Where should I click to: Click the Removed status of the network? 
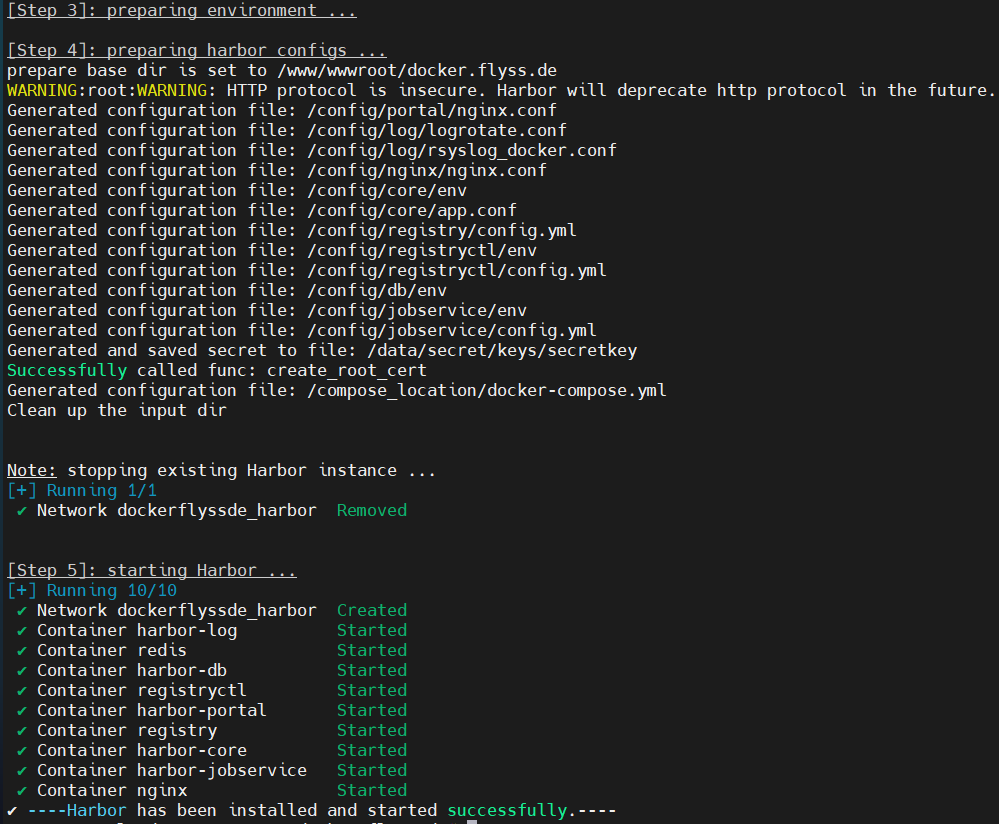point(371,510)
